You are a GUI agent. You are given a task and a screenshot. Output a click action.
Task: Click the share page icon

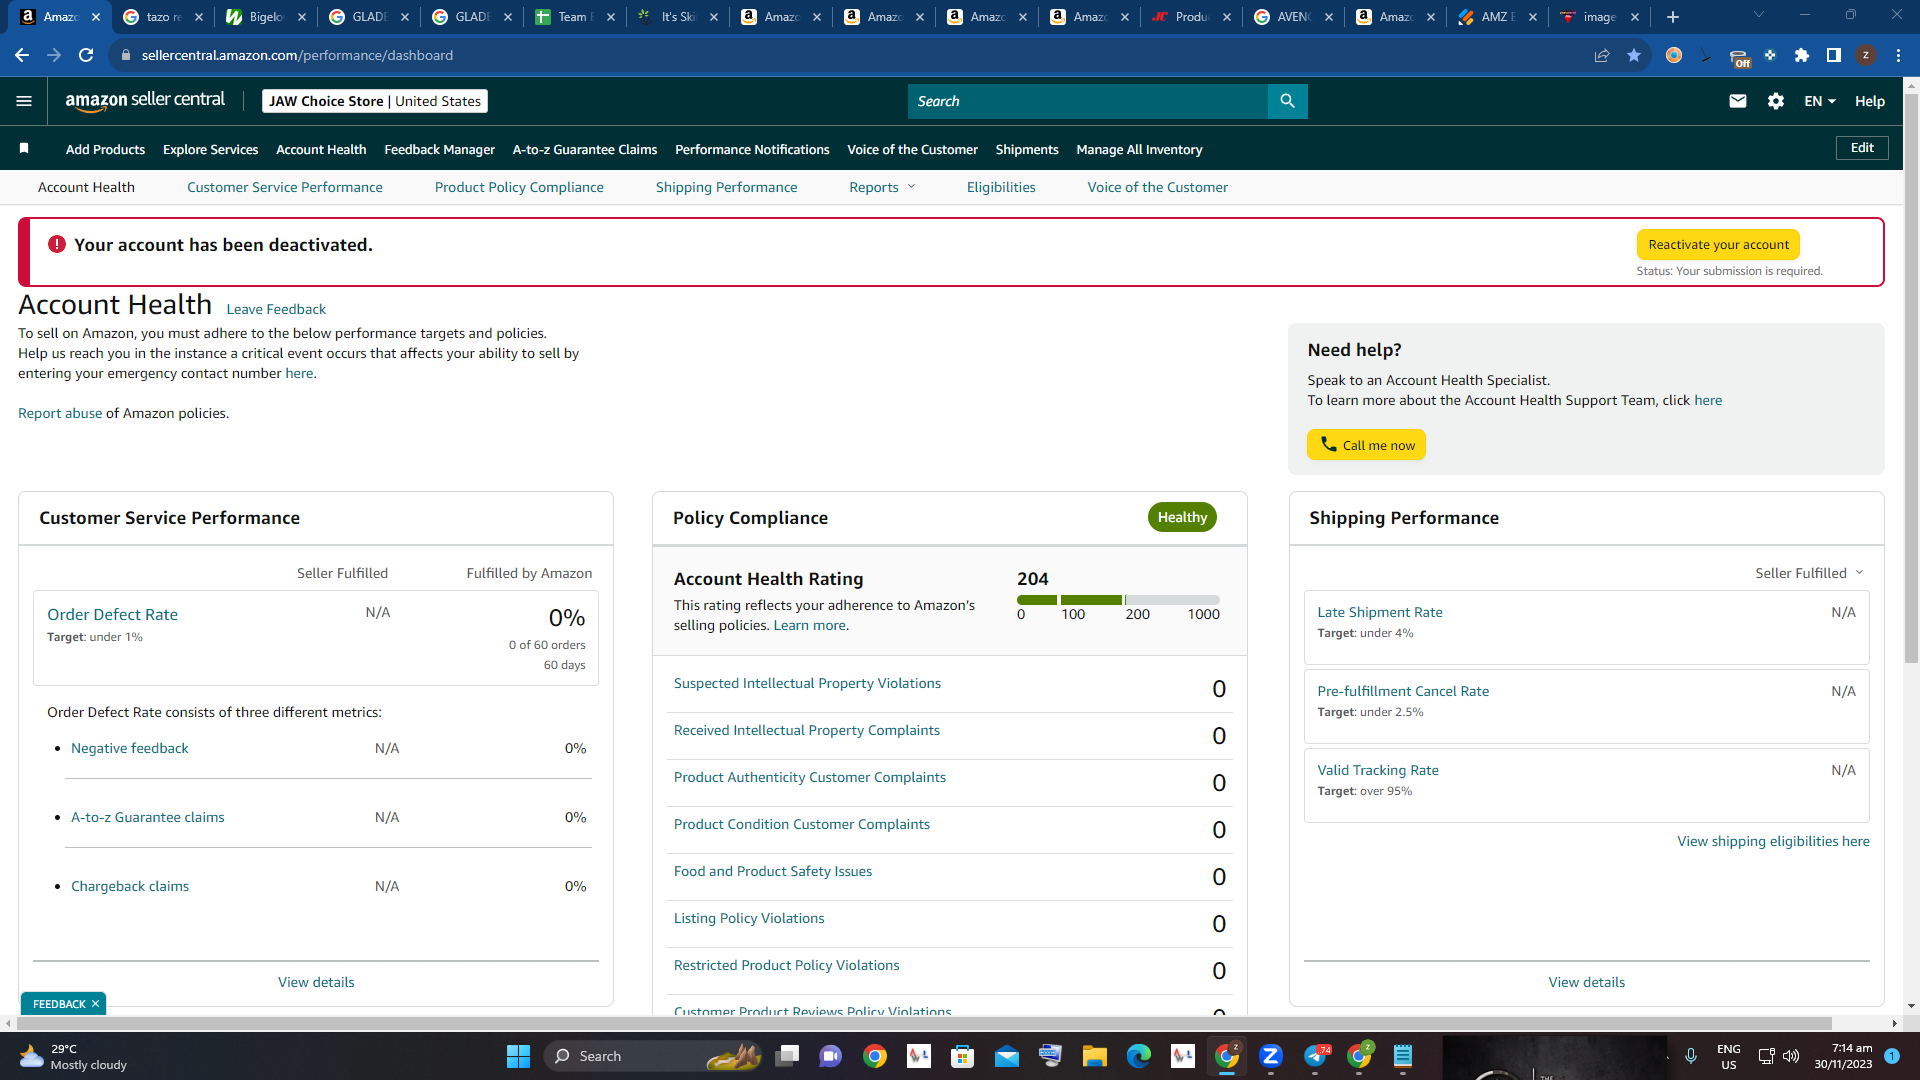click(x=1602, y=55)
